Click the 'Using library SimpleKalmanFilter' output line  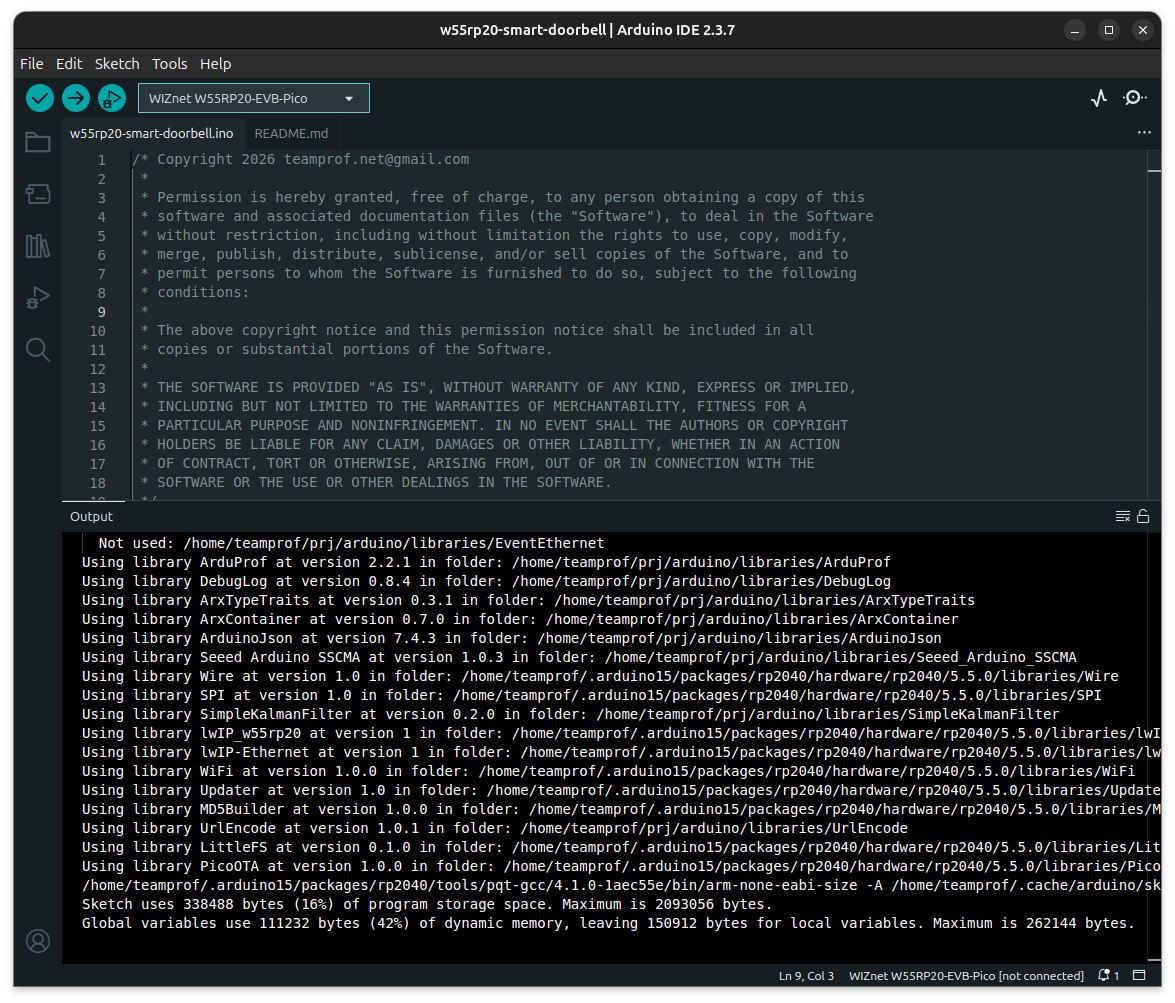tap(570, 714)
